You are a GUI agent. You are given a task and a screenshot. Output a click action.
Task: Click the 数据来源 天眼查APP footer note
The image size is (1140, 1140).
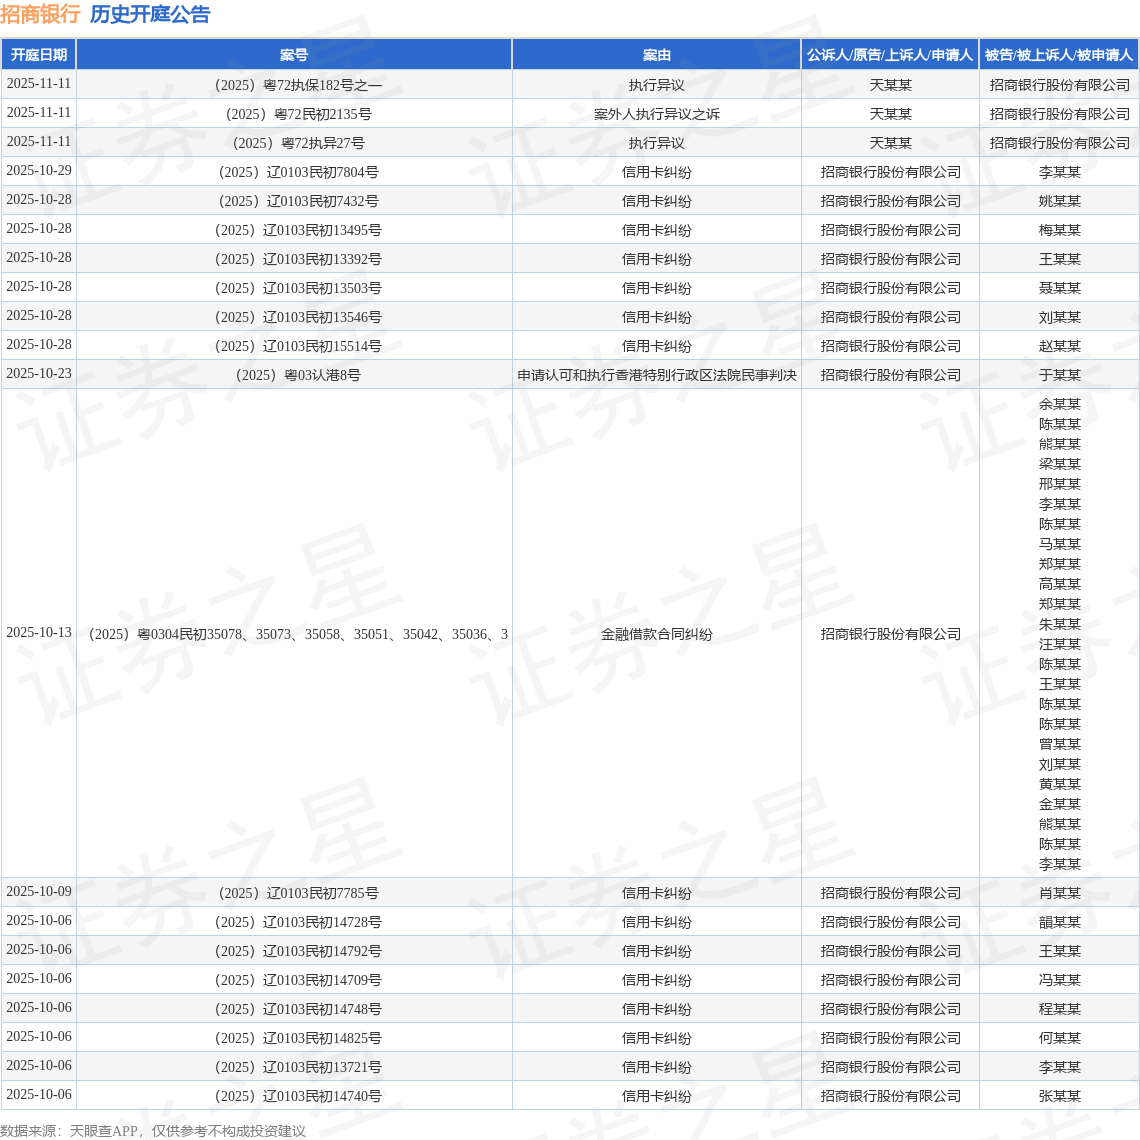(x=153, y=1131)
